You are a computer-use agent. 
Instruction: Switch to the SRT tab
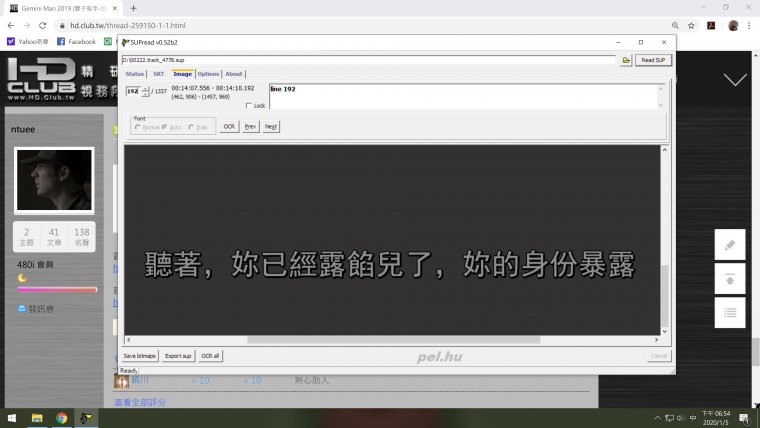click(158, 74)
